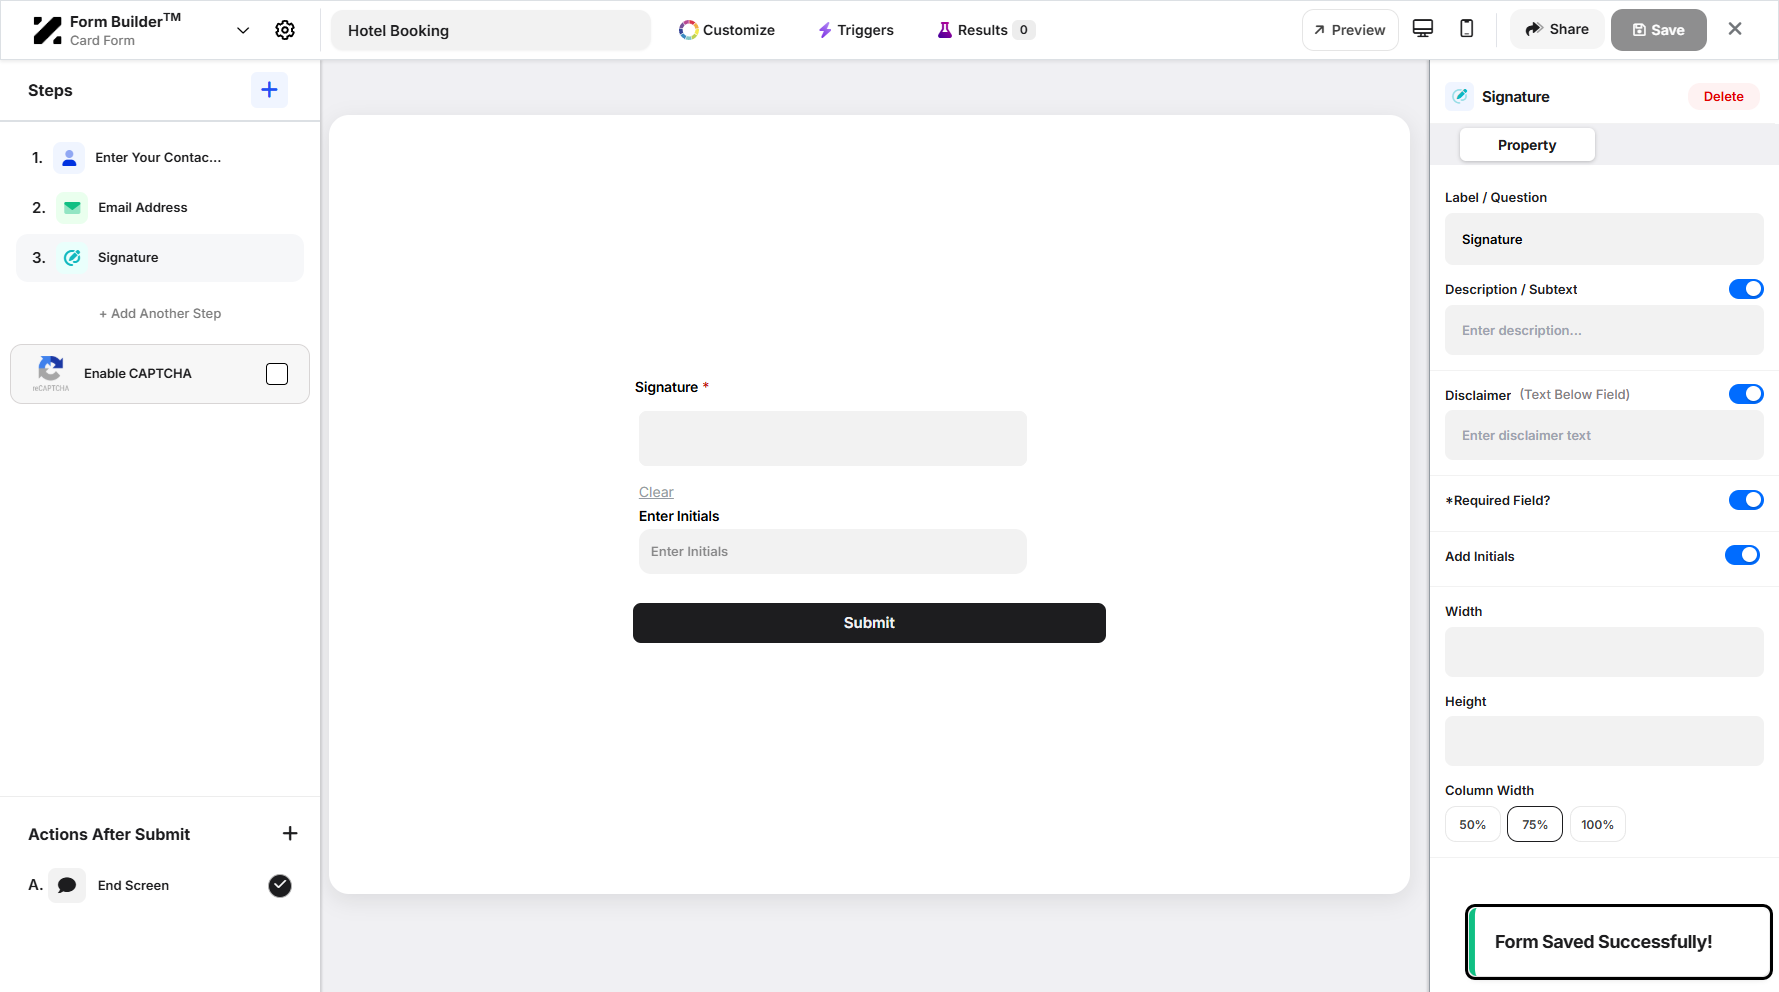Select the Property tab
The image size is (1779, 992).
tap(1527, 145)
